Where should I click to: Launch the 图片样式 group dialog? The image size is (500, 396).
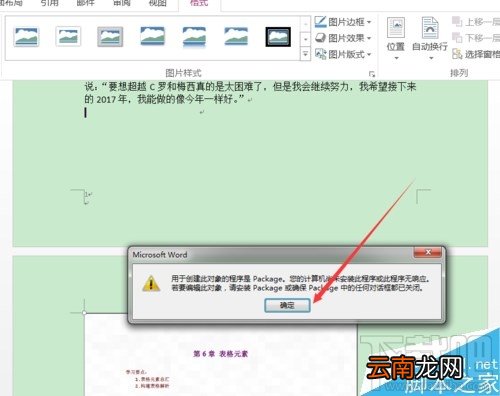tap(372, 74)
